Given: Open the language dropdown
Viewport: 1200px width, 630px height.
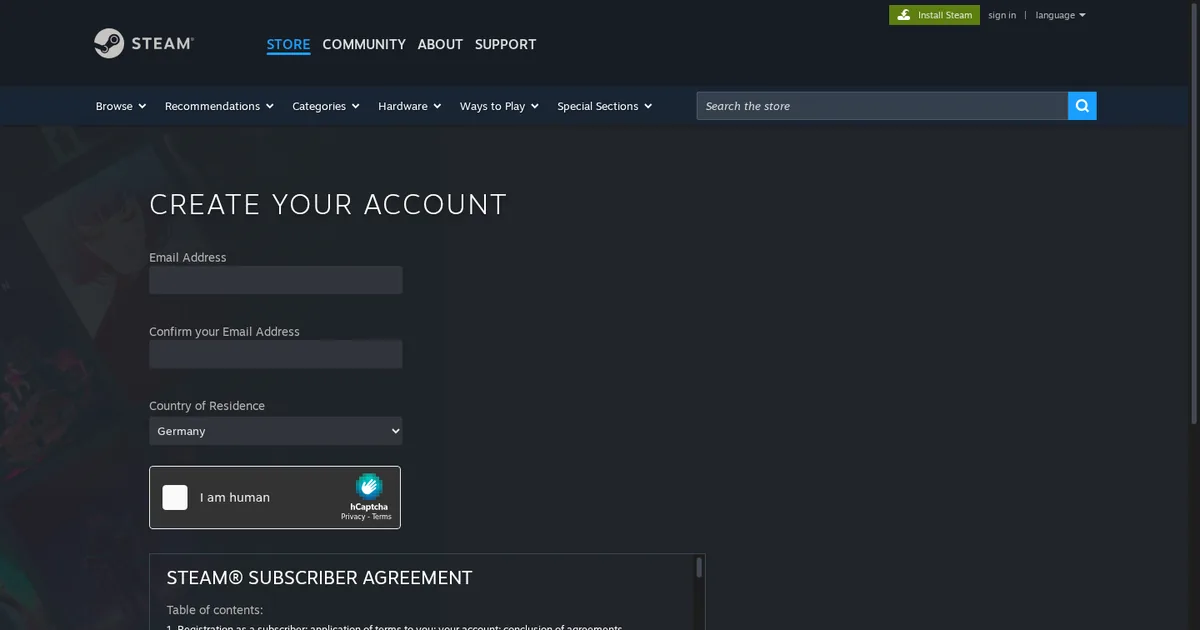Looking at the screenshot, I should click(1060, 15).
